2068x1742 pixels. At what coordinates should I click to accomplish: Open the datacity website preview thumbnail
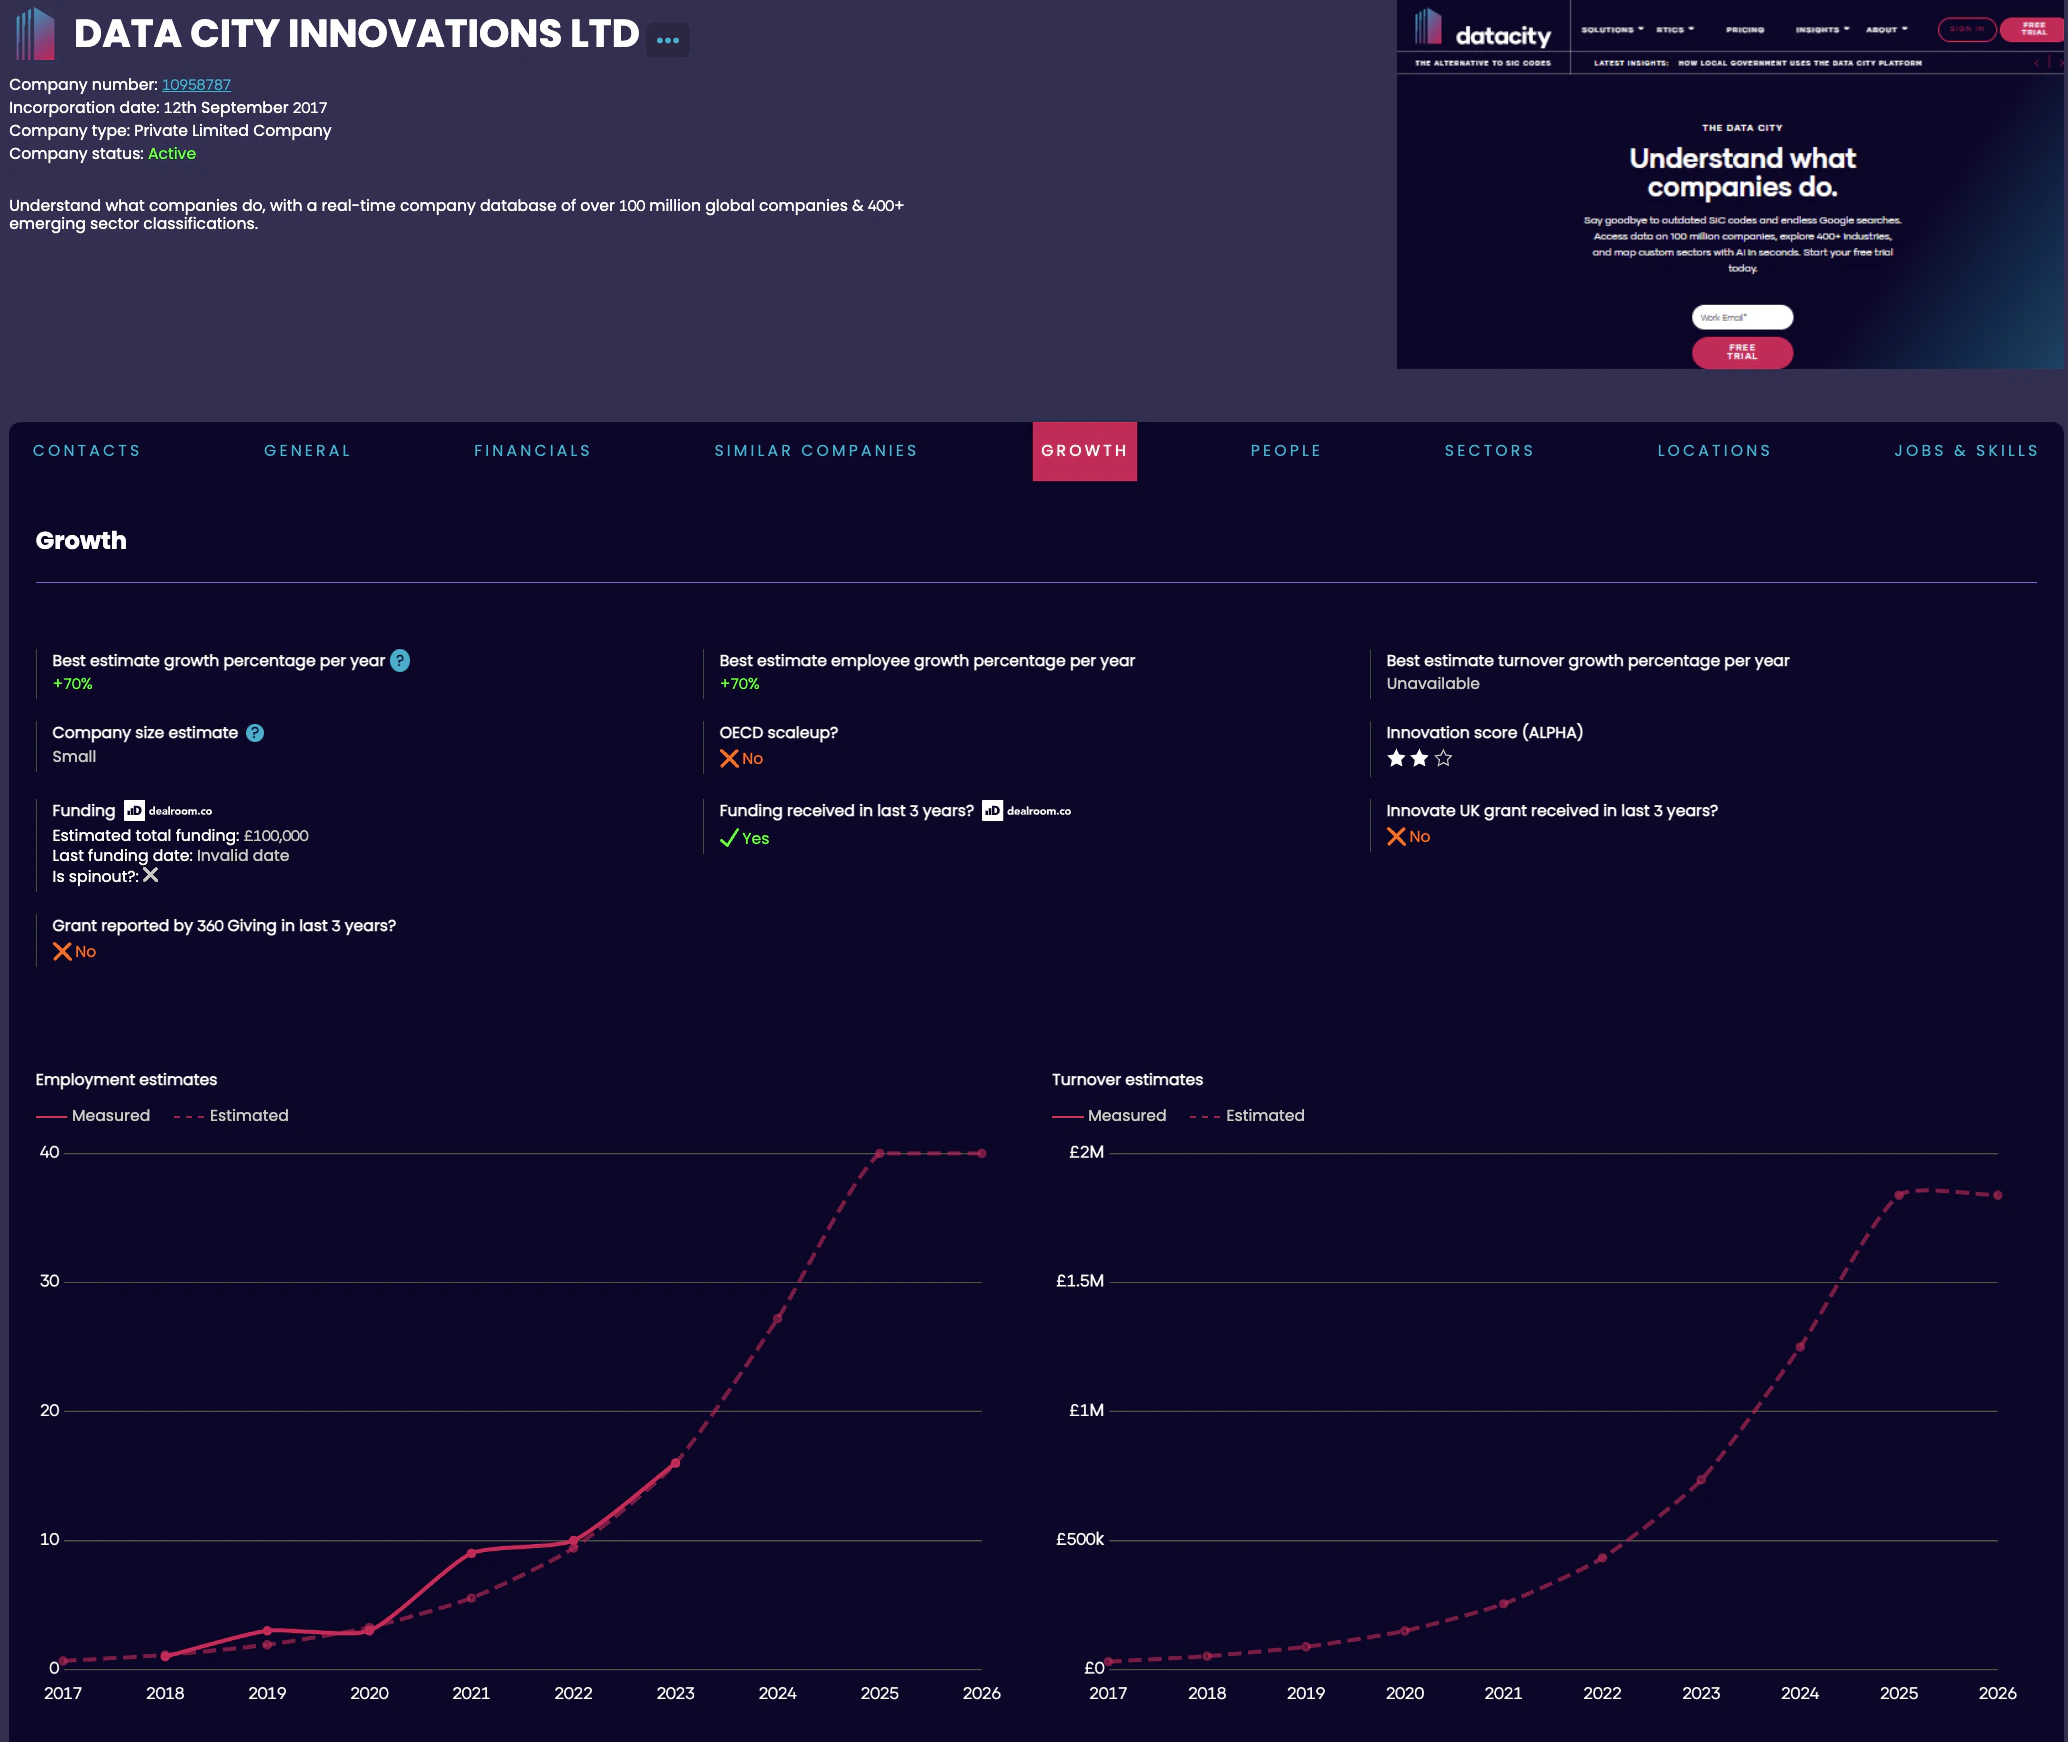[1731, 185]
